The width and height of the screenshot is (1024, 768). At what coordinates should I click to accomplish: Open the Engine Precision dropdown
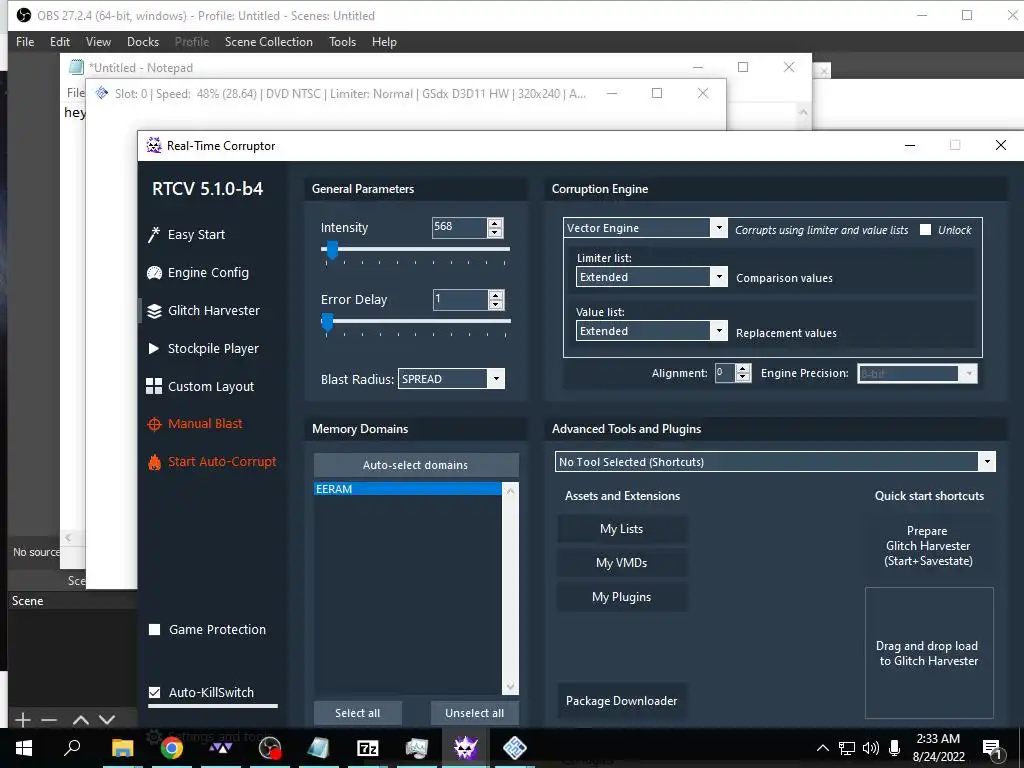click(968, 374)
